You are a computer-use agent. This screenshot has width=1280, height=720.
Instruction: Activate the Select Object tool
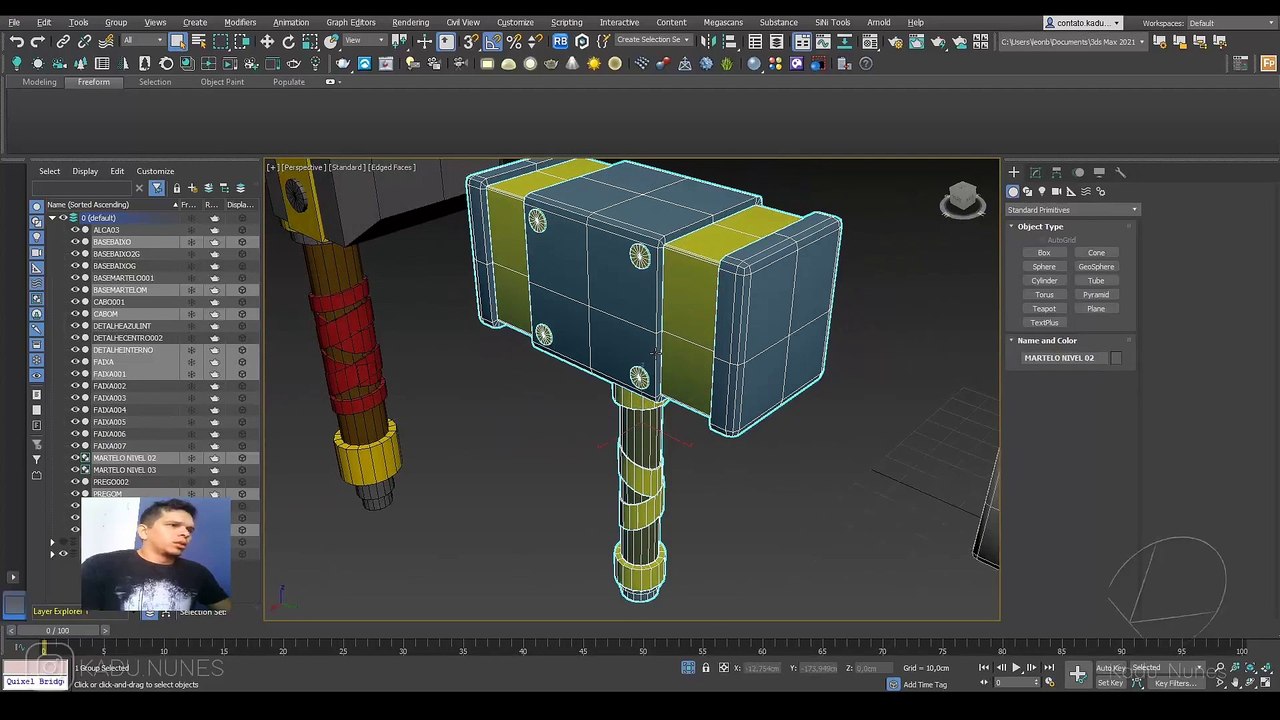(177, 41)
